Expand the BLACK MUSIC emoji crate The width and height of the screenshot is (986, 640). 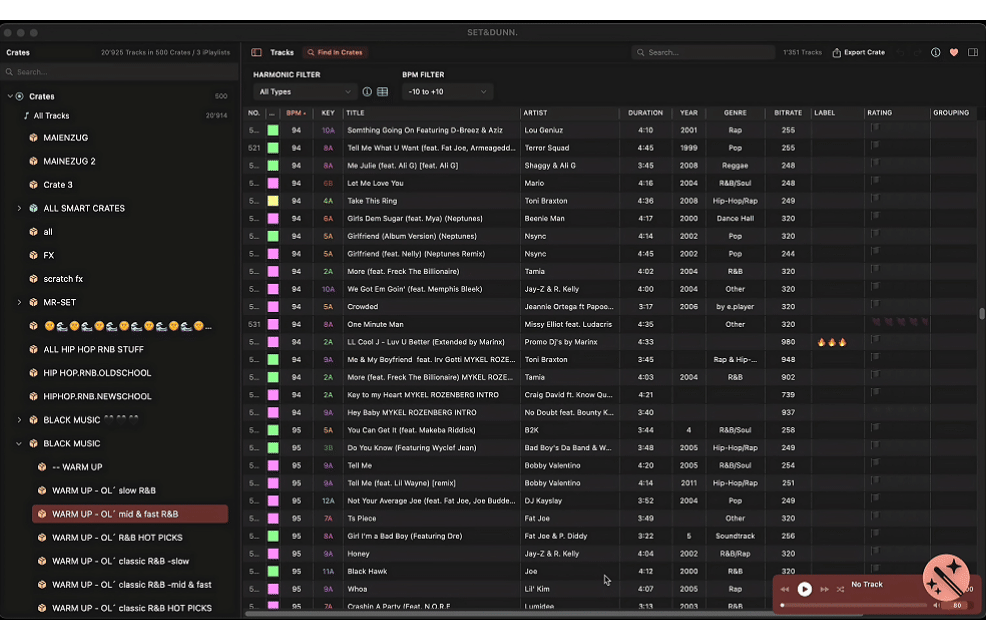point(19,420)
